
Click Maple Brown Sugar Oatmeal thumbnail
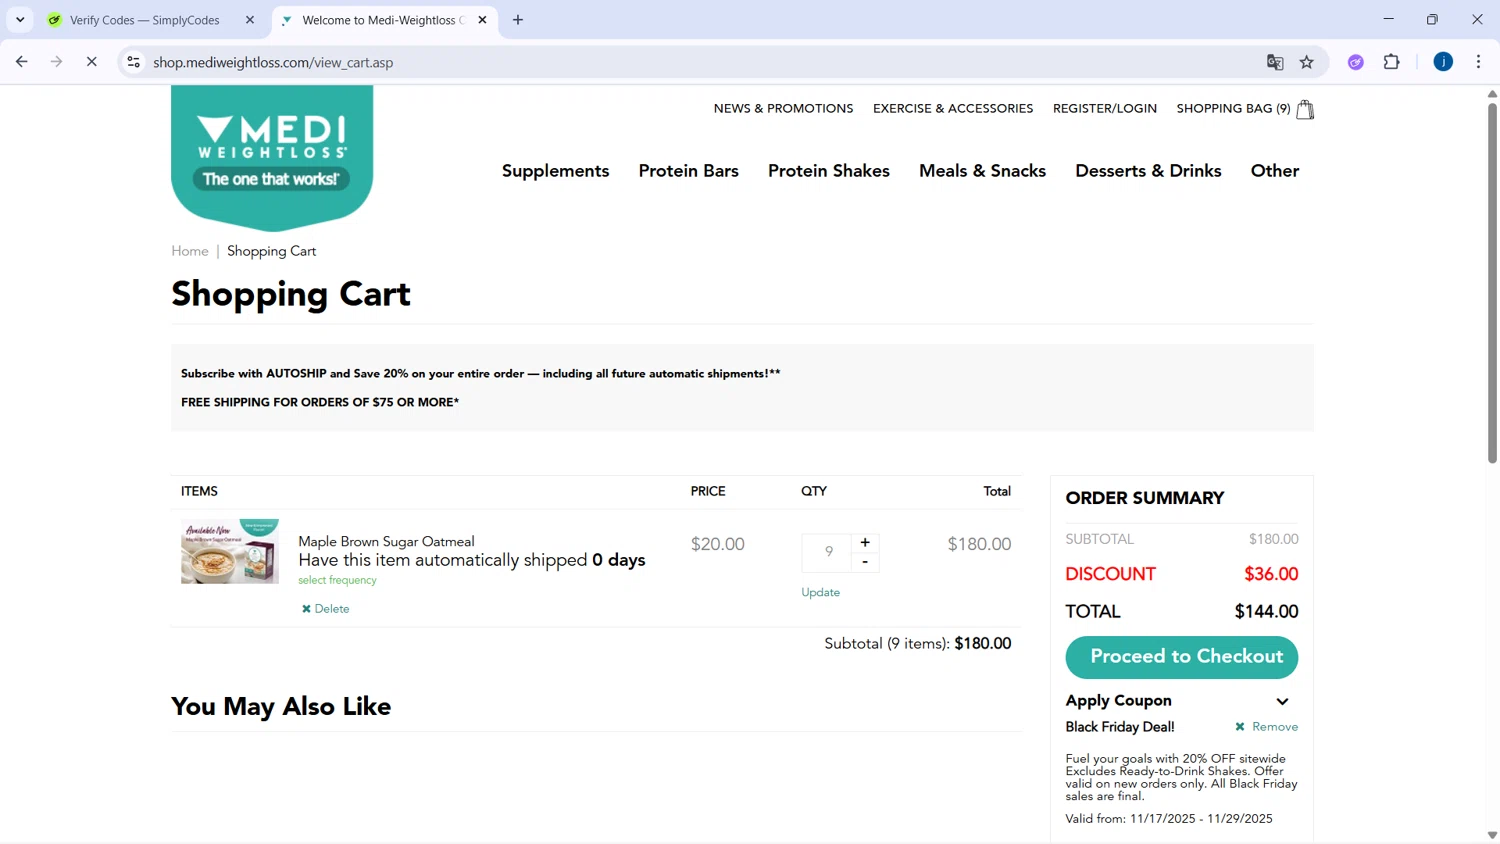[230, 551]
